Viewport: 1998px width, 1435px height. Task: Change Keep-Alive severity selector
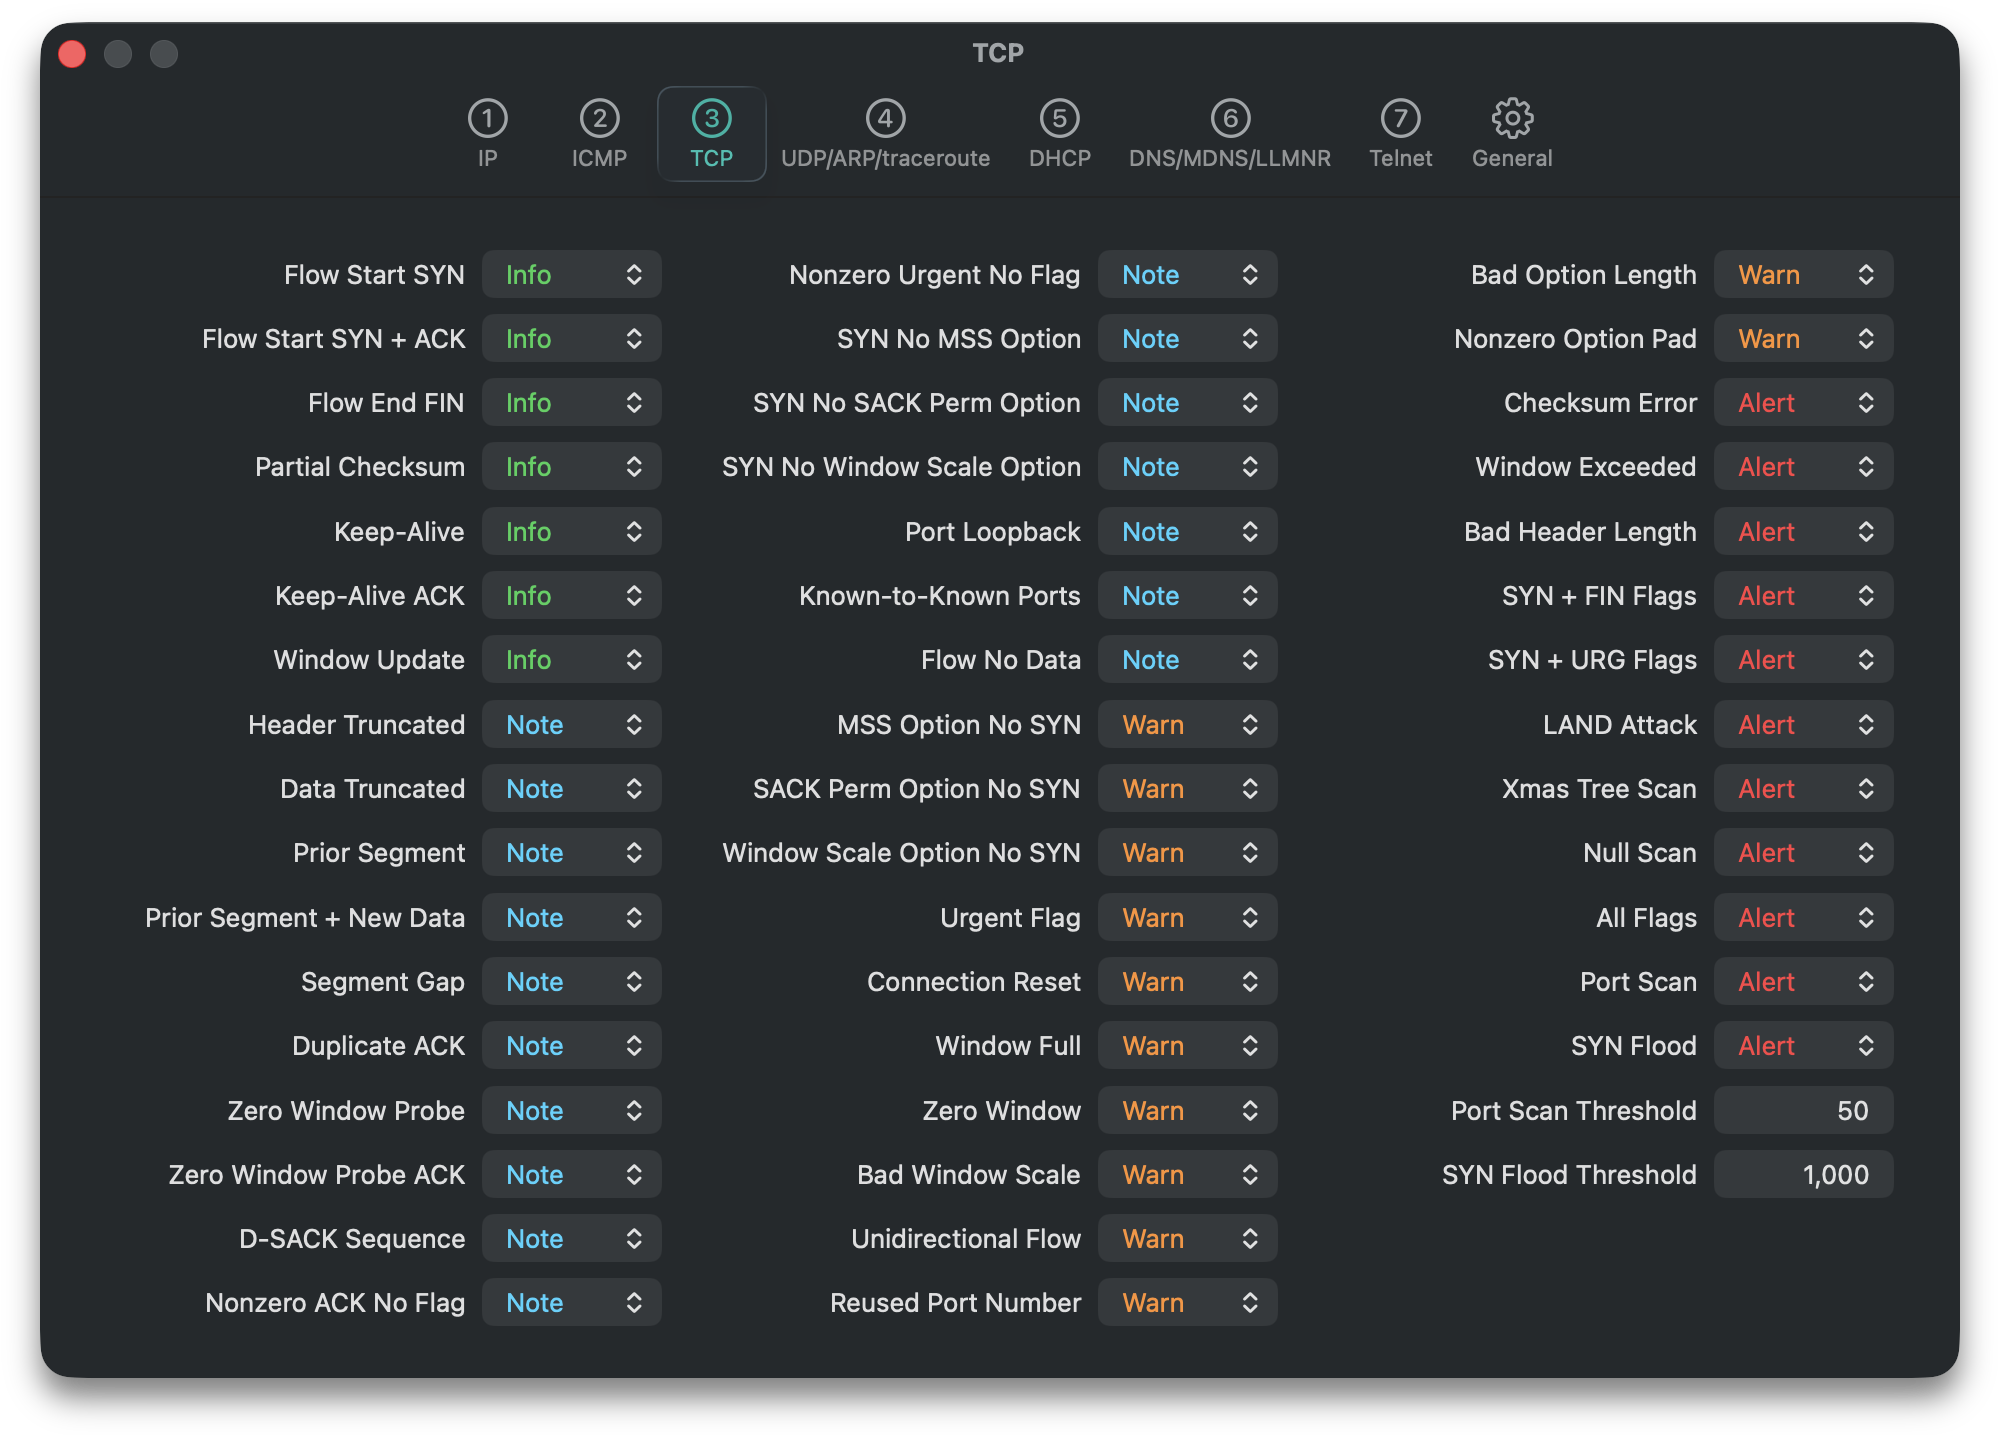tap(571, 532)
